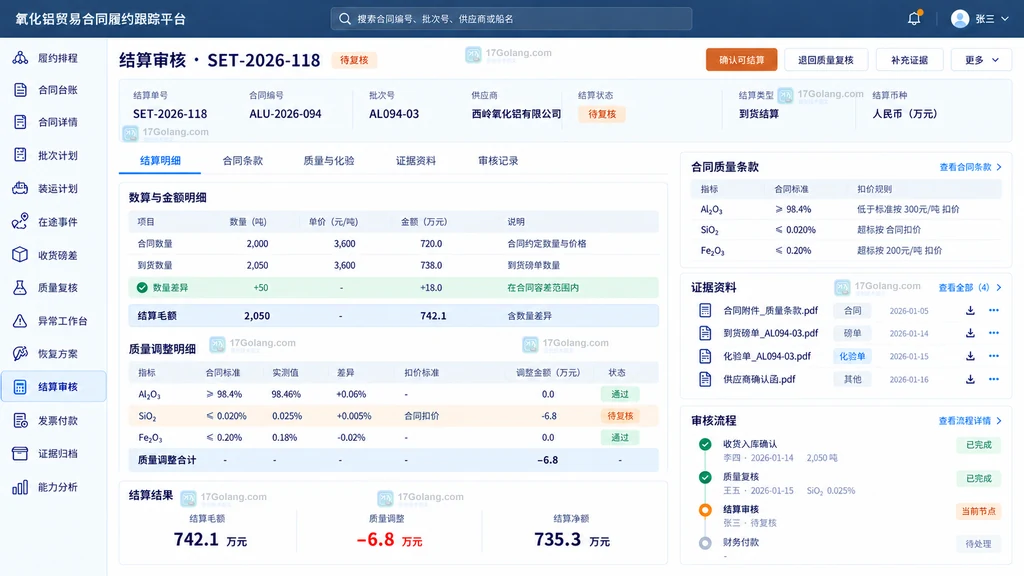
Task: Download 到货磅单_AL094-03.pdf
Action: click(970, 333)
